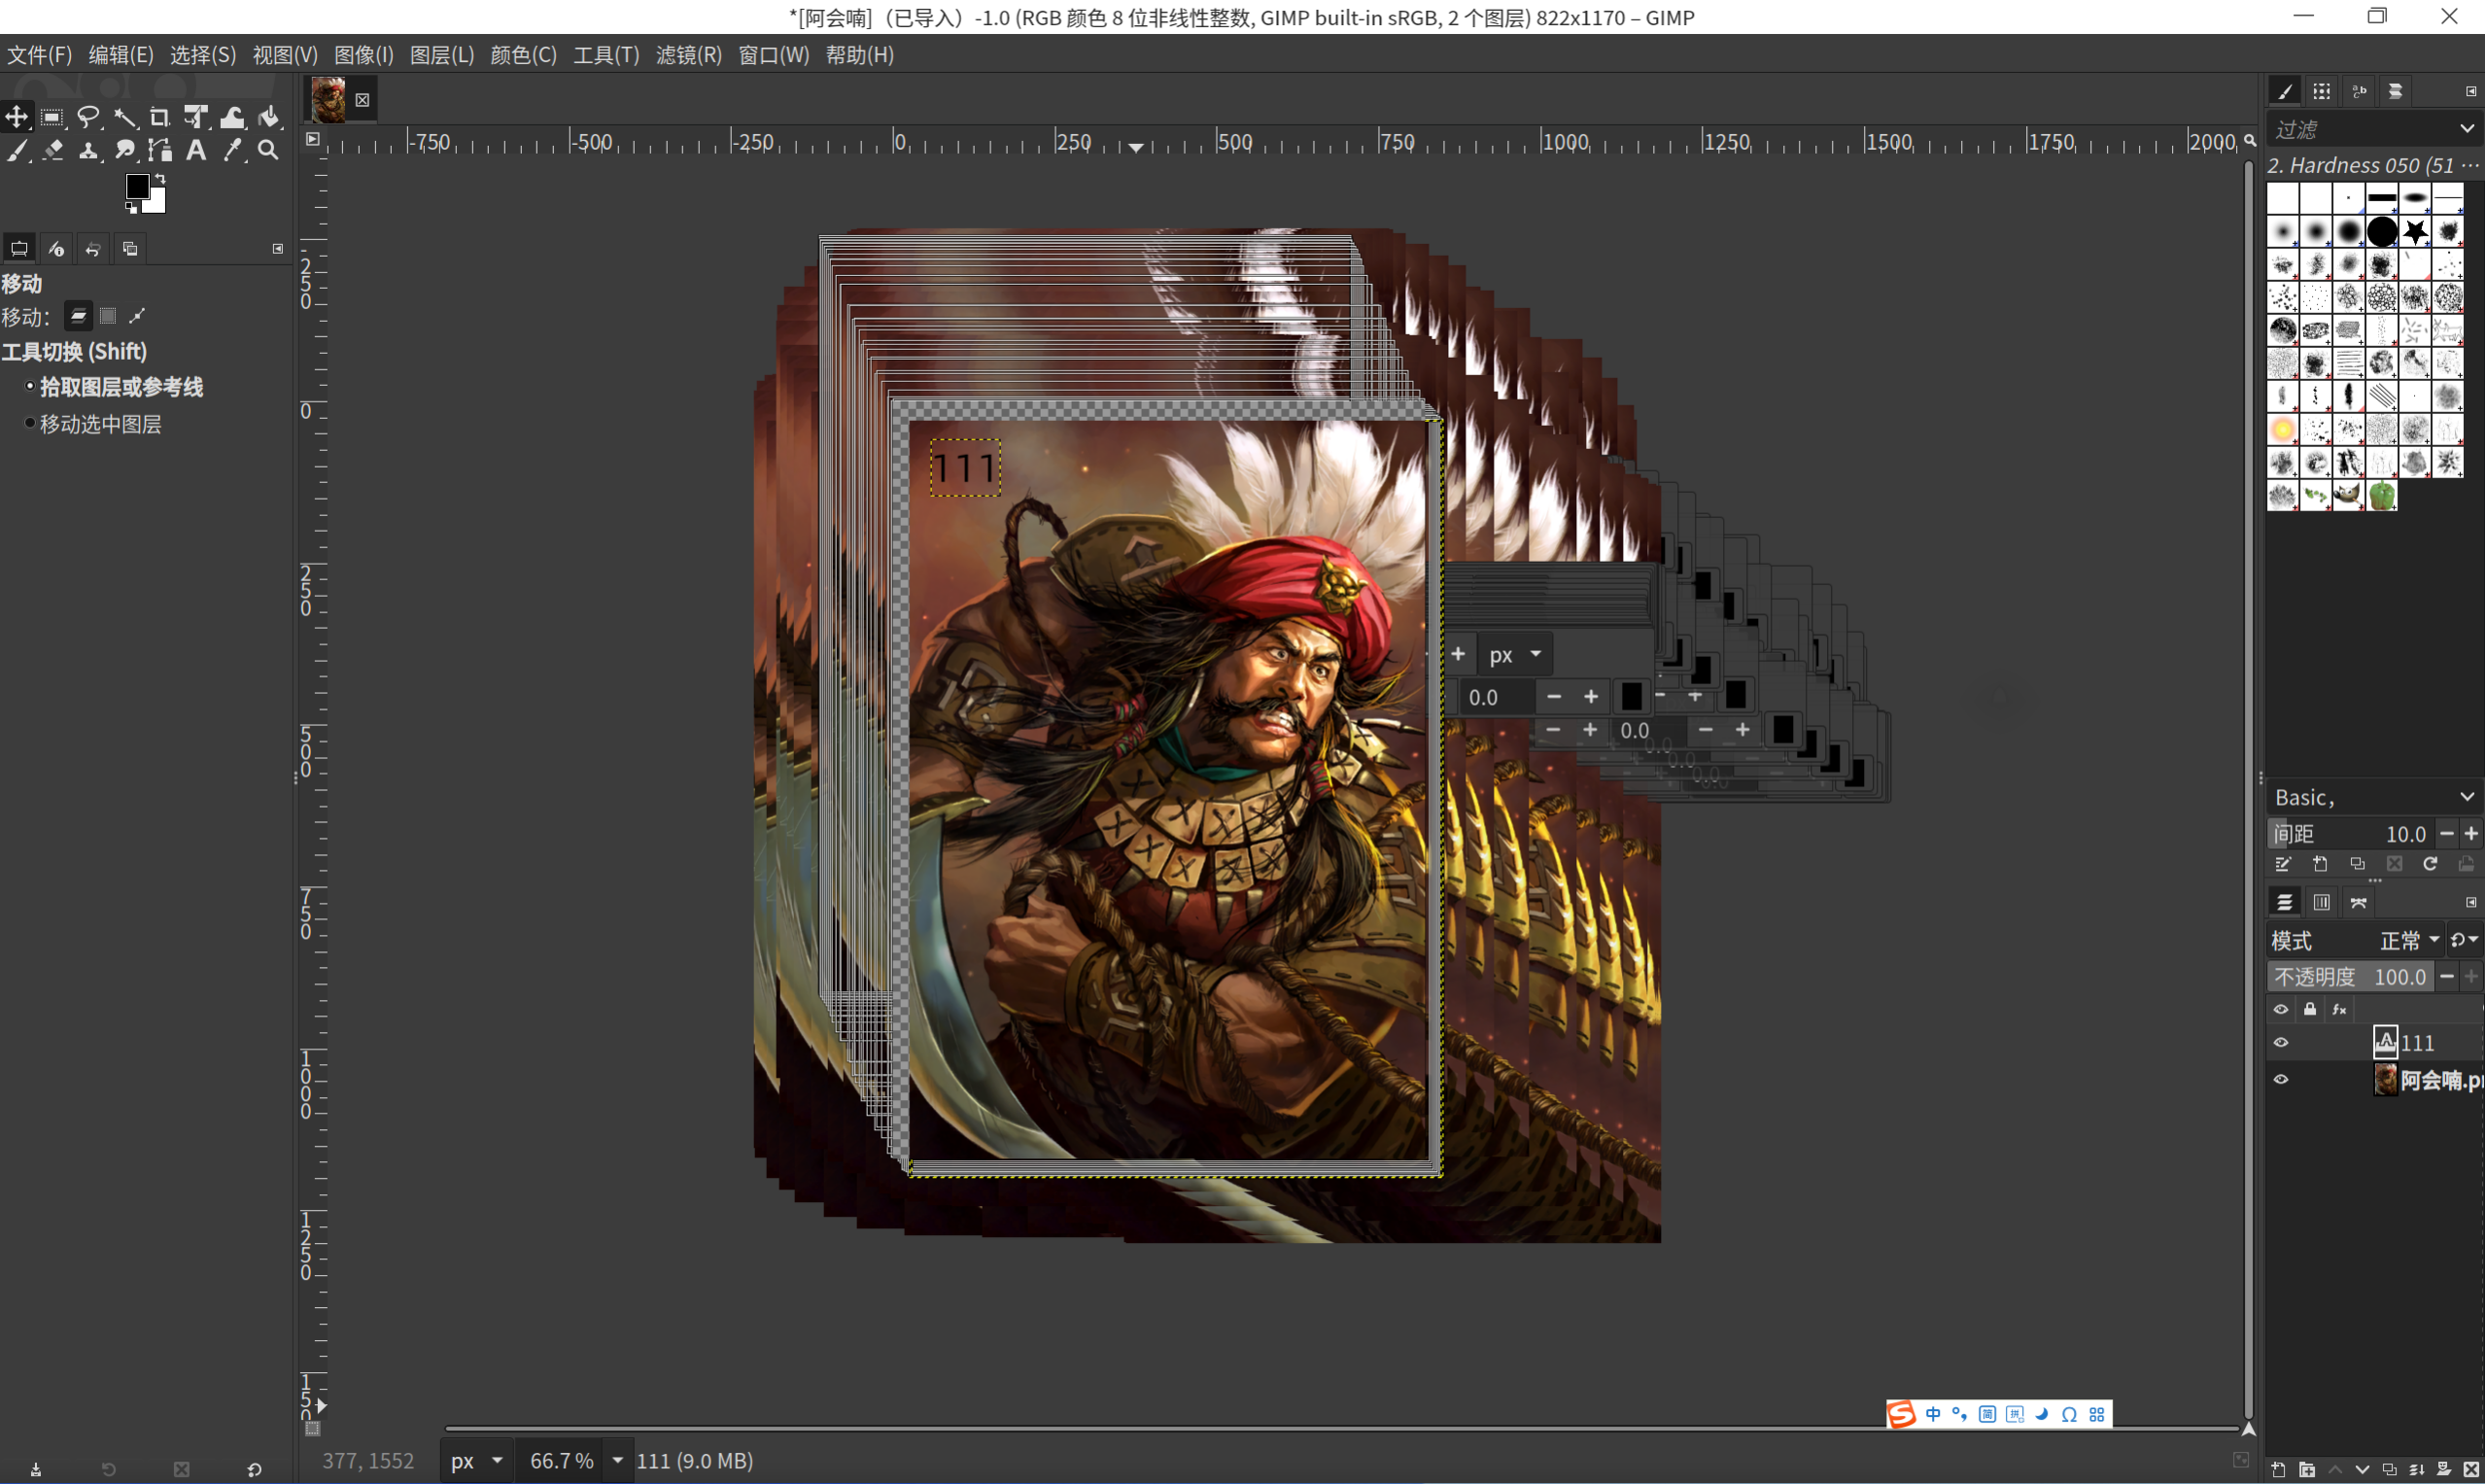2485x1484 pixels.
Task: Increase brush 间距 spacing with plus button
Action: (2470, 834)
